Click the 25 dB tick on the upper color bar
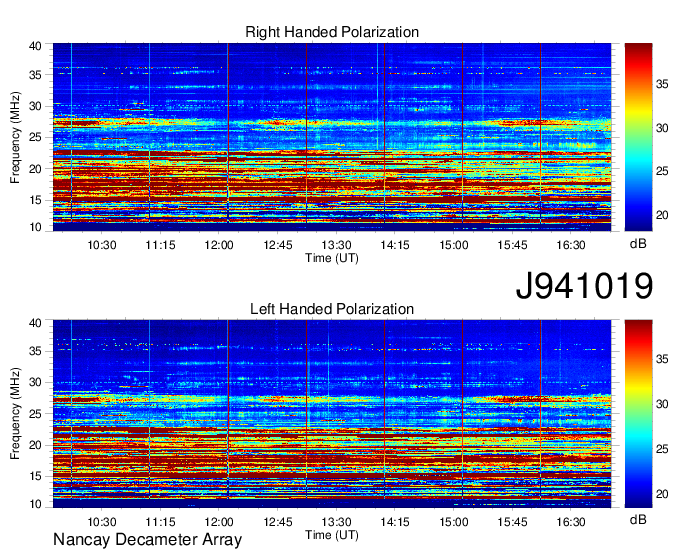Screen dimensions: 680x552 click(x=662, y=171)
